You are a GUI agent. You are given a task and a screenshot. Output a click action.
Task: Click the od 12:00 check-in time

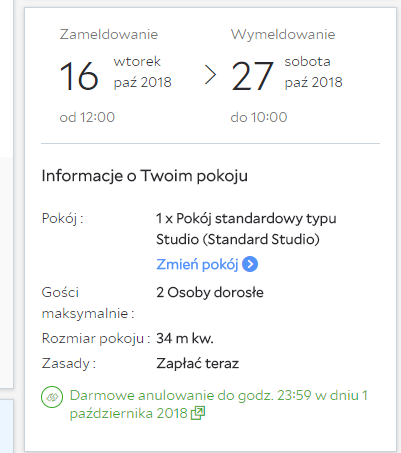click(x=87, y=117)
